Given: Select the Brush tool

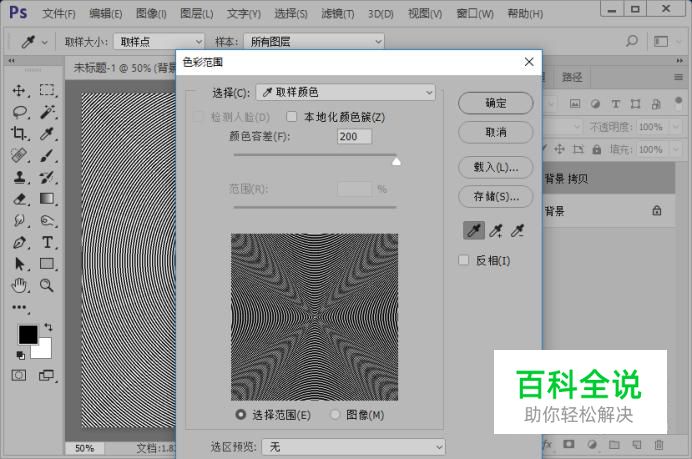Looking at the screenshot, I should pyautogui.click(x=46, y=155).
